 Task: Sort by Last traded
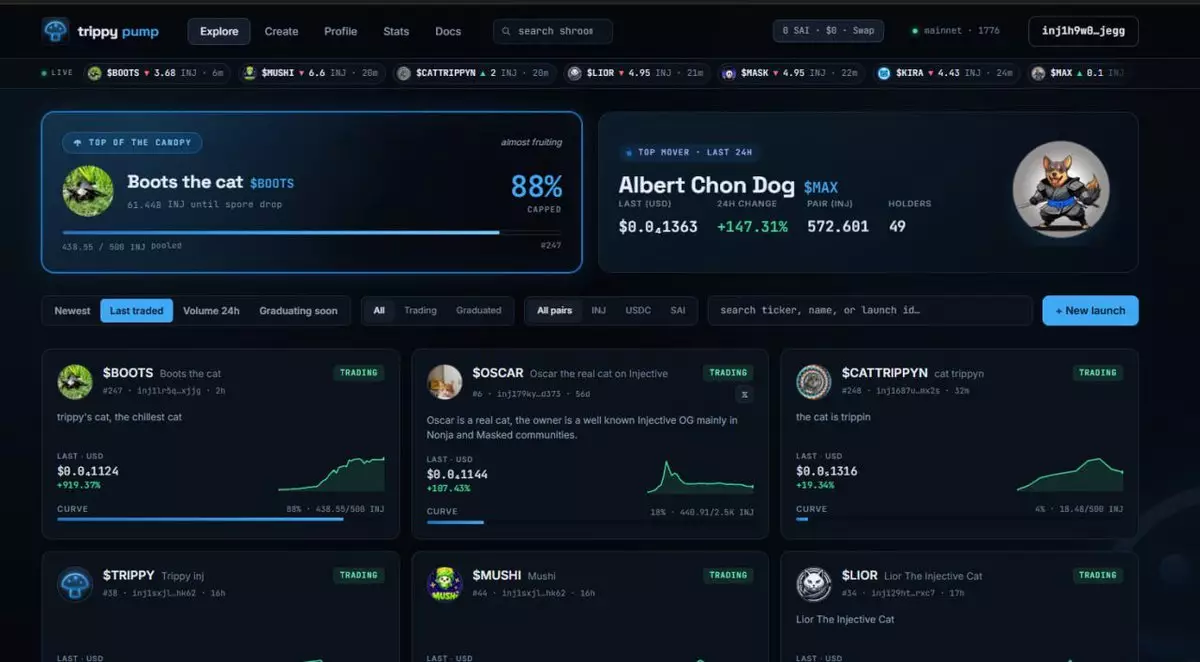[137, 310]
